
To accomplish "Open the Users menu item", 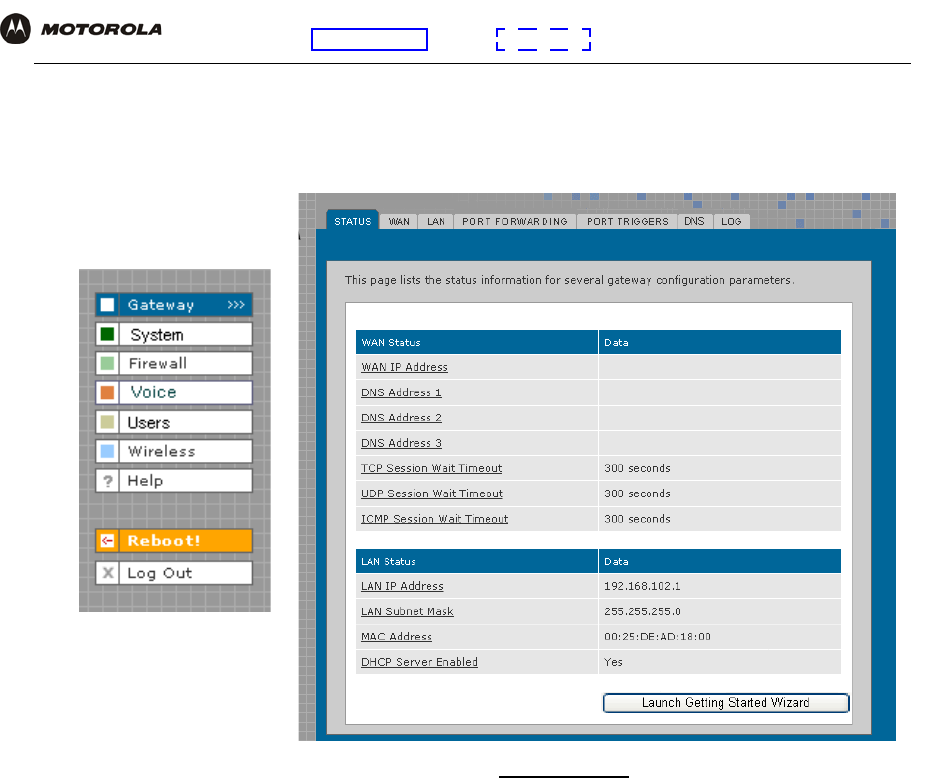I will coord(174,422).
